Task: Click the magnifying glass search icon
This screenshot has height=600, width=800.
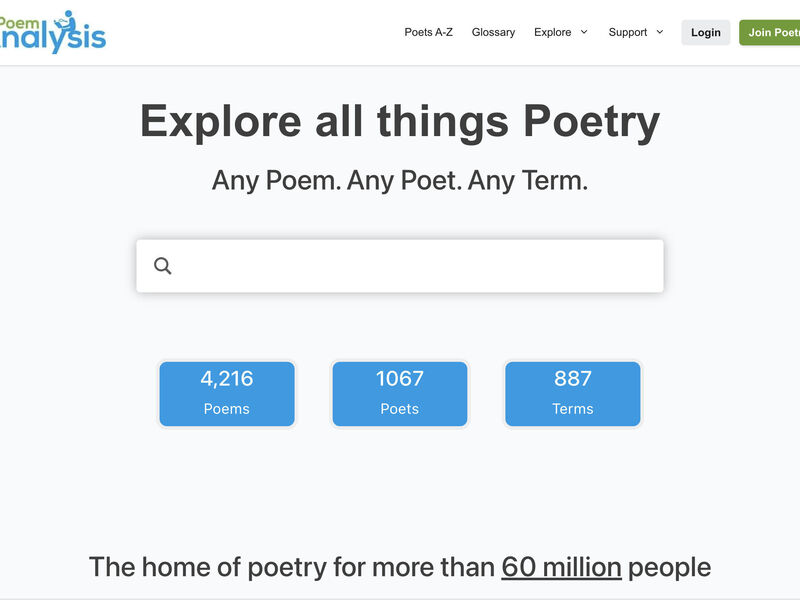Action: pyautogui.click(x=163, y=264)
